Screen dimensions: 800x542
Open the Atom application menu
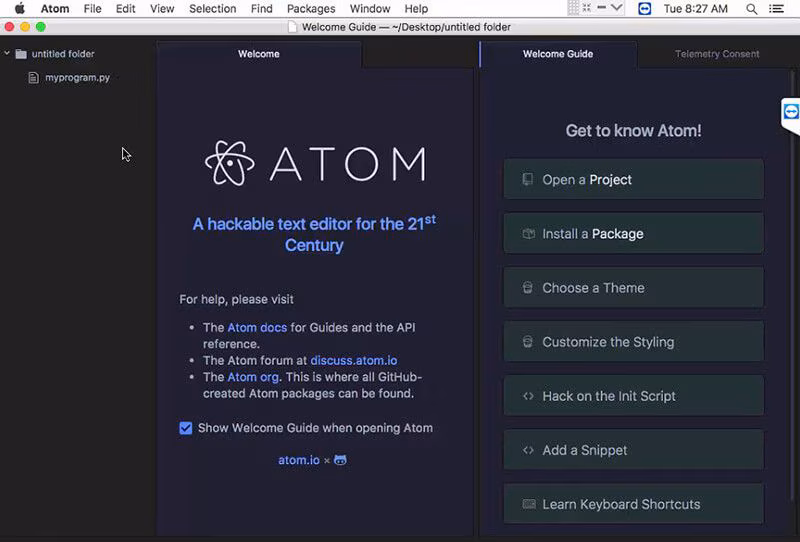click(55, 9)
